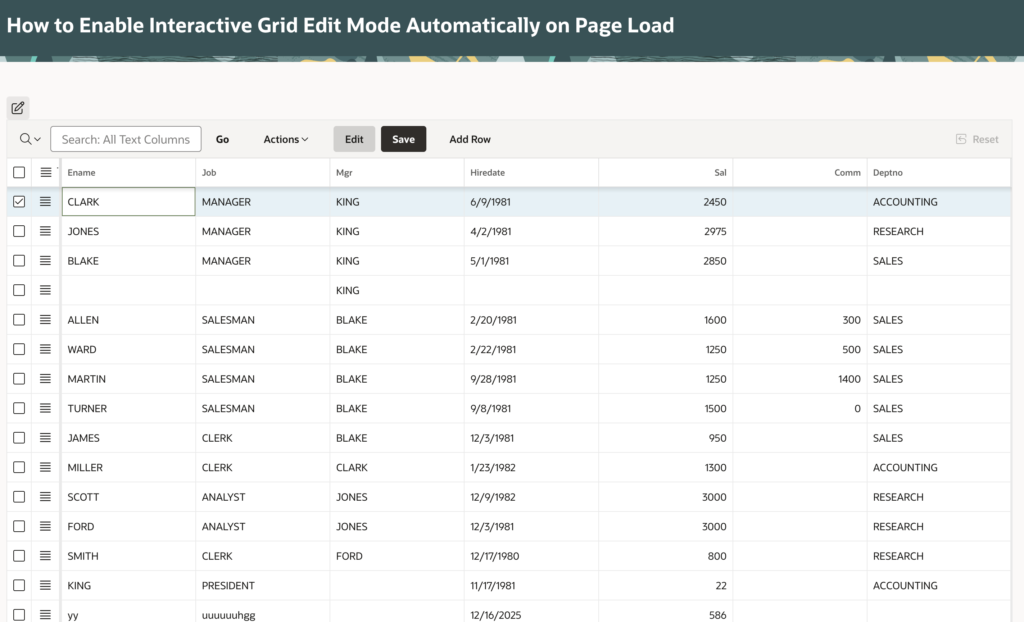
Task: Click the Add Row button
Action: (469, 139)
